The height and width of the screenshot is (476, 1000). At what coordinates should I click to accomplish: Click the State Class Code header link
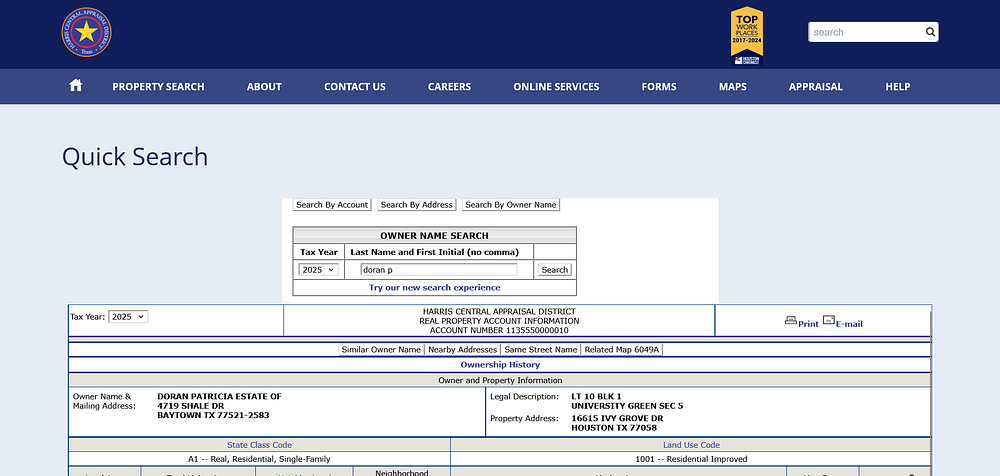pos(259,445)
